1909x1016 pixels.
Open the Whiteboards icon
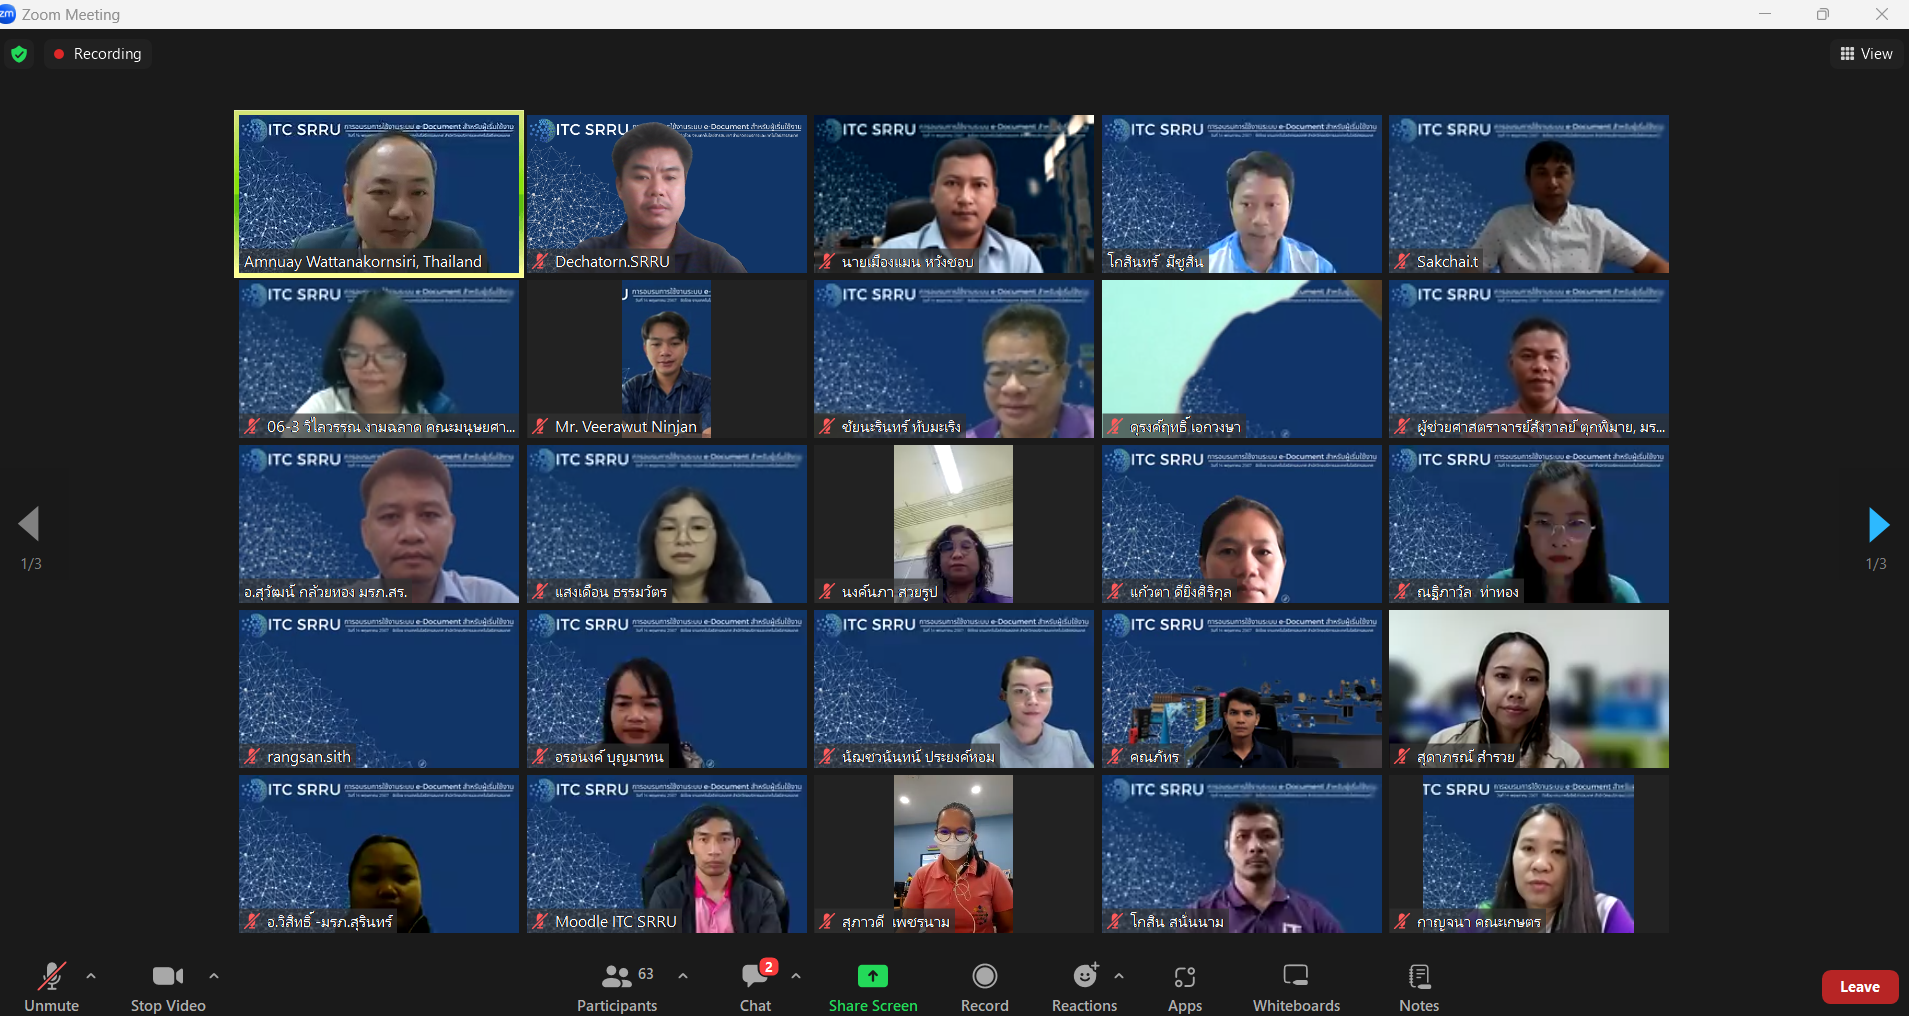point(1296,975)
